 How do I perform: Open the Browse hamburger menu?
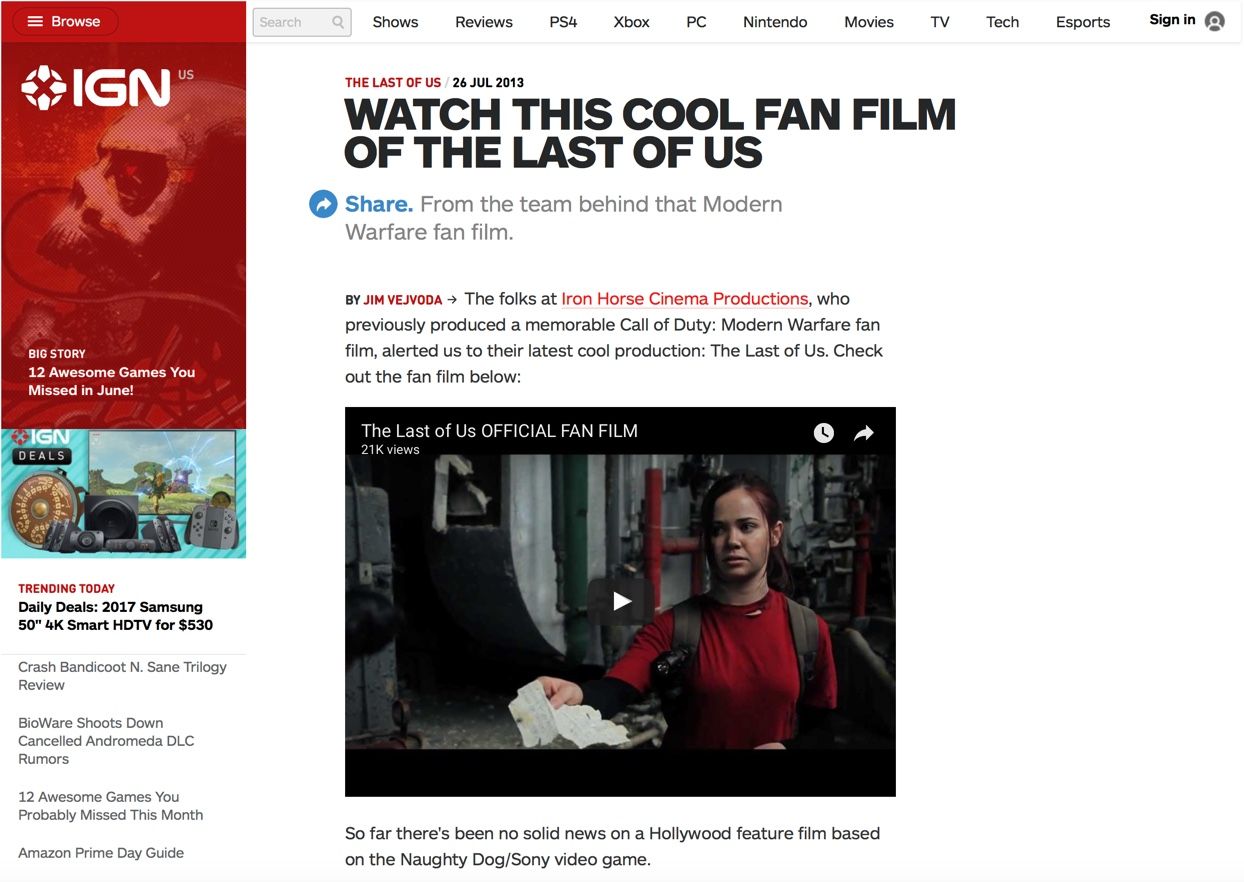[65, 21]
